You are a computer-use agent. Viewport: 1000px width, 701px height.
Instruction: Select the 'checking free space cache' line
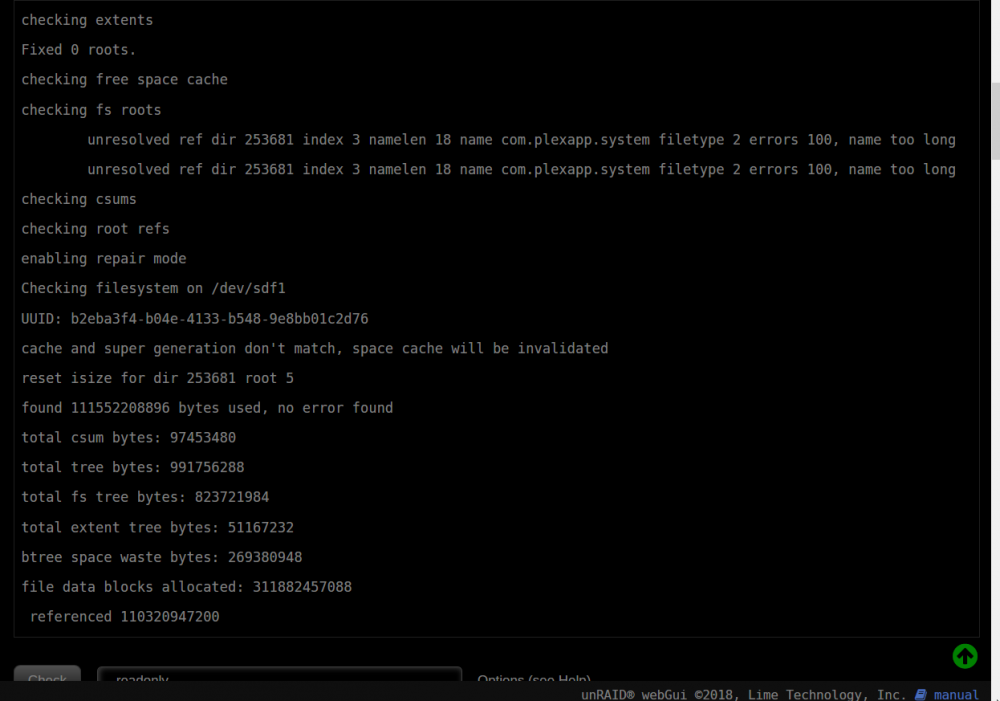[124, 80]
